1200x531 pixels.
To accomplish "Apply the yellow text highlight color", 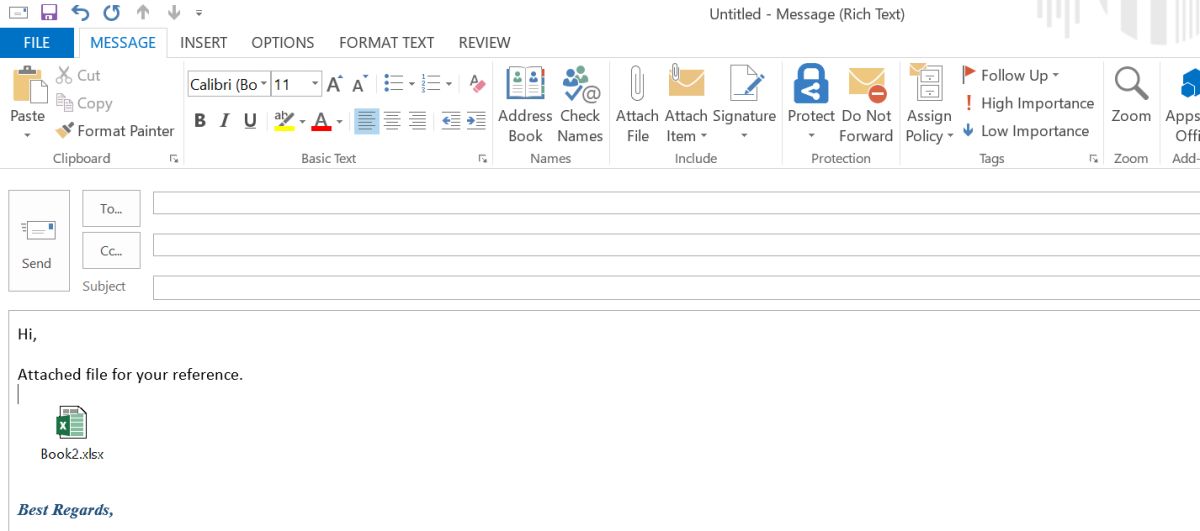I will pos(283,121).
